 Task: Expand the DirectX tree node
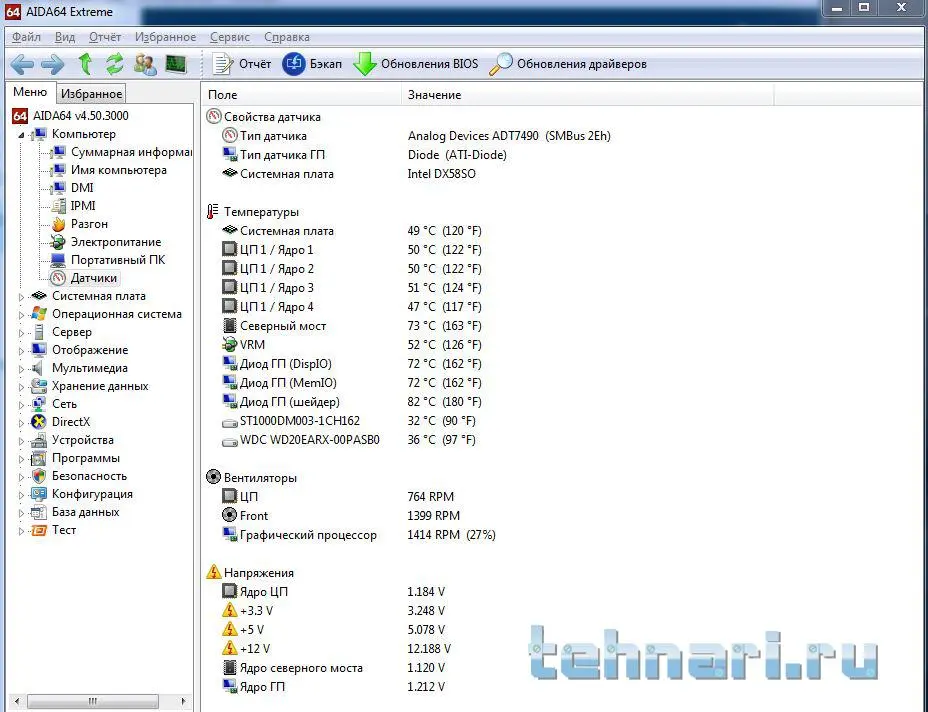coord(21,423)
